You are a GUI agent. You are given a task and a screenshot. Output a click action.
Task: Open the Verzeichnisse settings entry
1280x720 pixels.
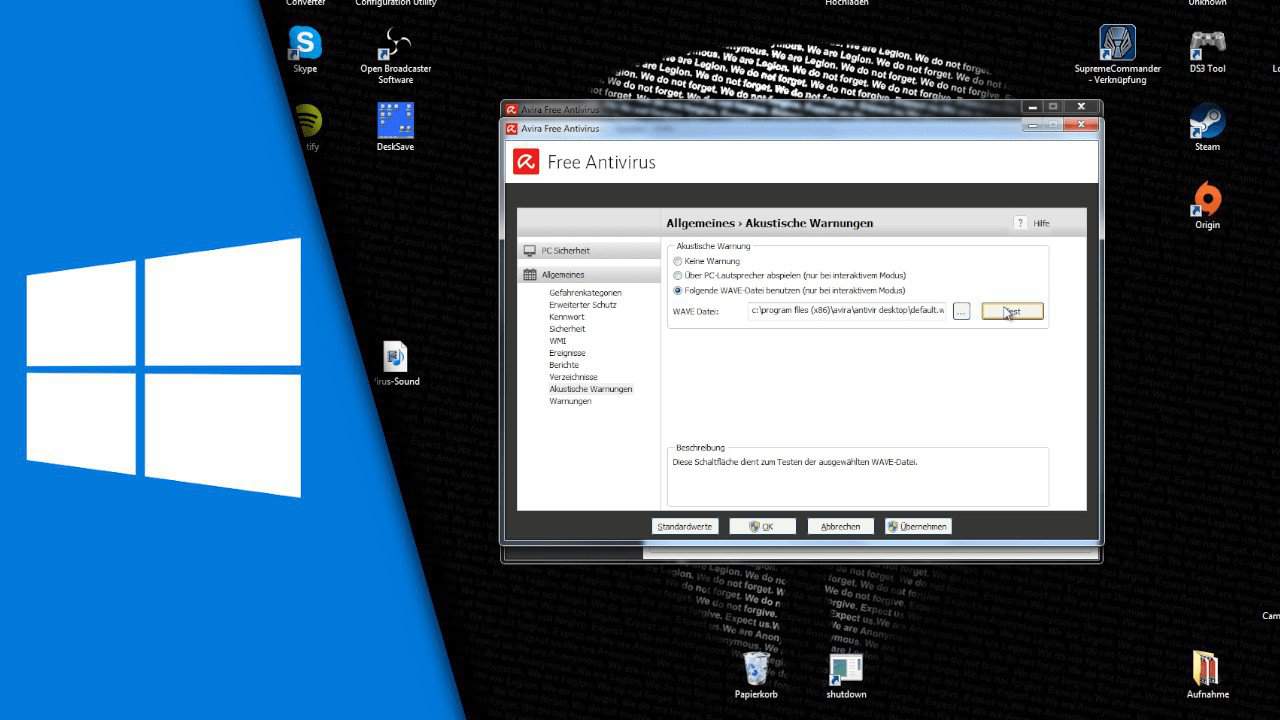pyautogui.click(x=573, y=377)
